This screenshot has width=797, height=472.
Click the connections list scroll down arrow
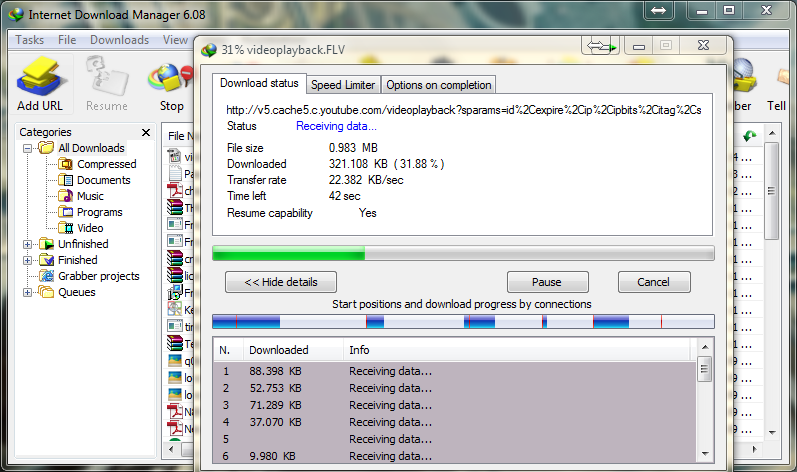pos(704,454)
